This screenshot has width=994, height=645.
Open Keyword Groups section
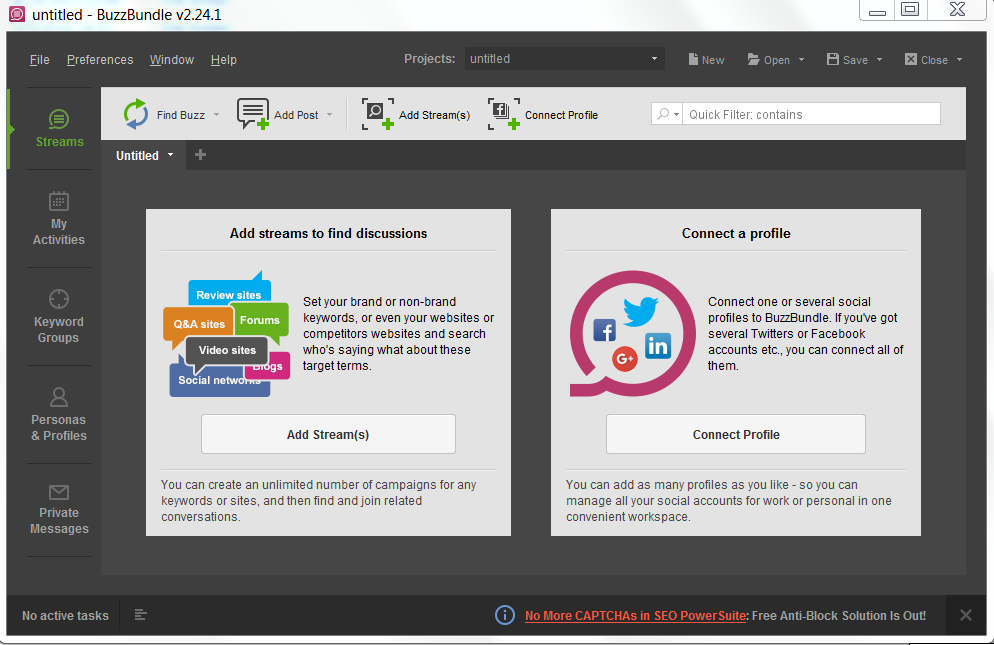click(59, 316)
